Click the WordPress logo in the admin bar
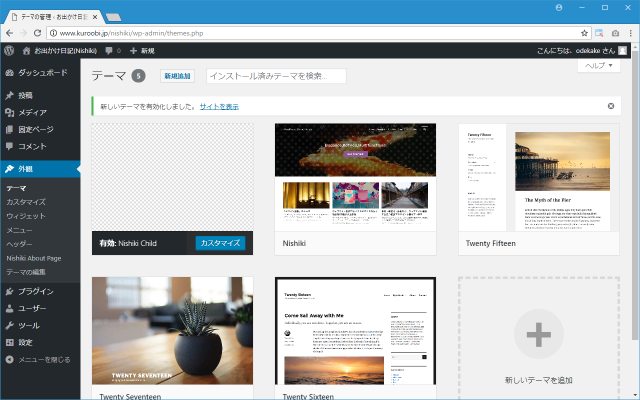This screenshot has height=400, width=640. (9, 51)
